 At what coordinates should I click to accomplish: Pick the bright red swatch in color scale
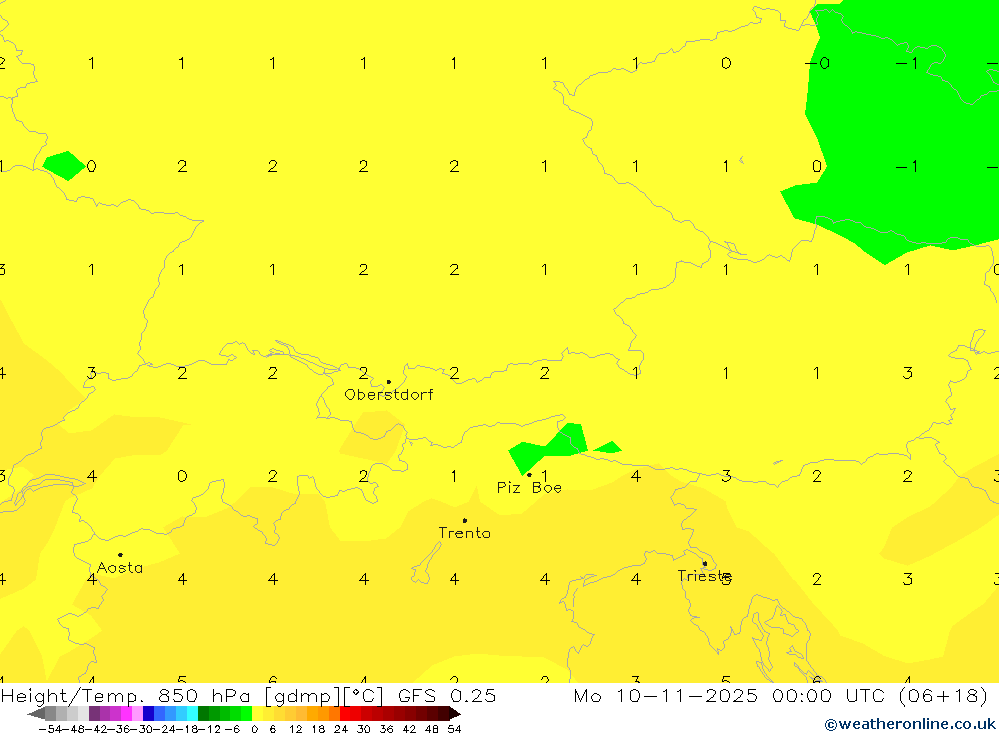345,714
